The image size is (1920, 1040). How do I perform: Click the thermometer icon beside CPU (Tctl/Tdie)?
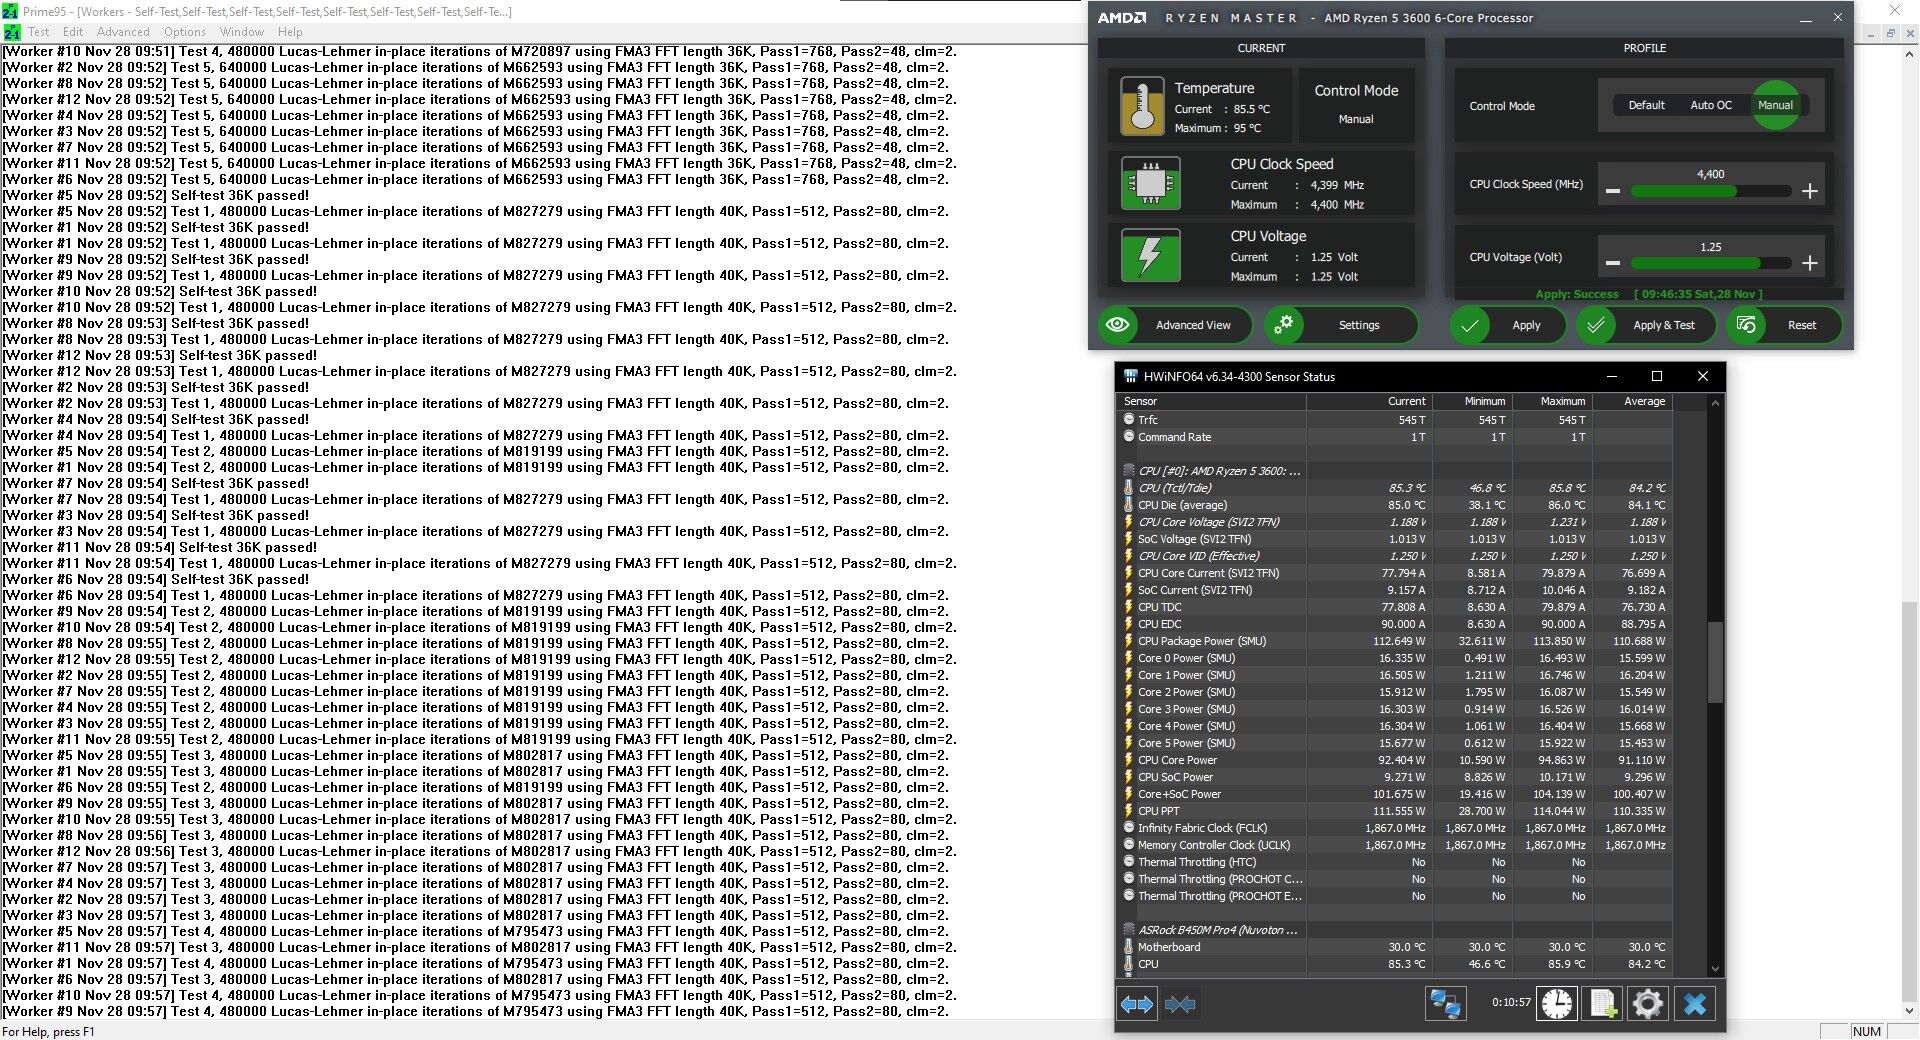[x=1129, y=488]
